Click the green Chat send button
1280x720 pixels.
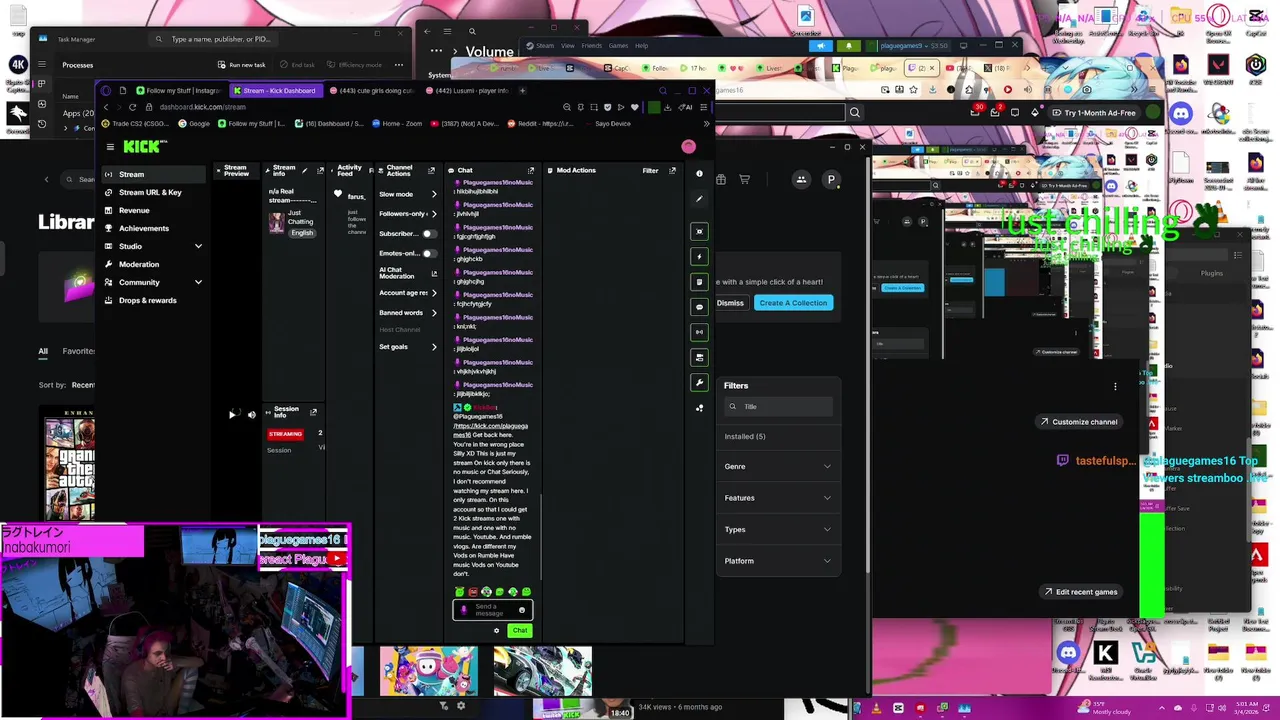(x=520, y=630)
